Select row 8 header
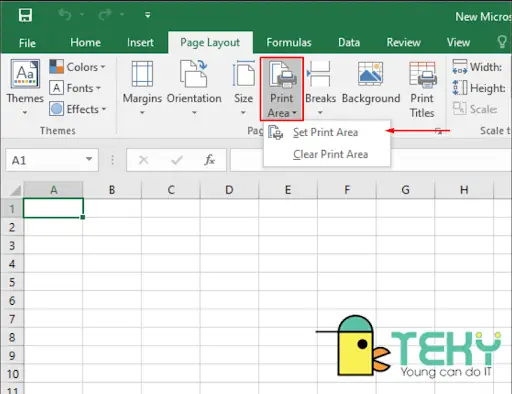The height and width of the screenshot is (394, 512). (12, 337)
